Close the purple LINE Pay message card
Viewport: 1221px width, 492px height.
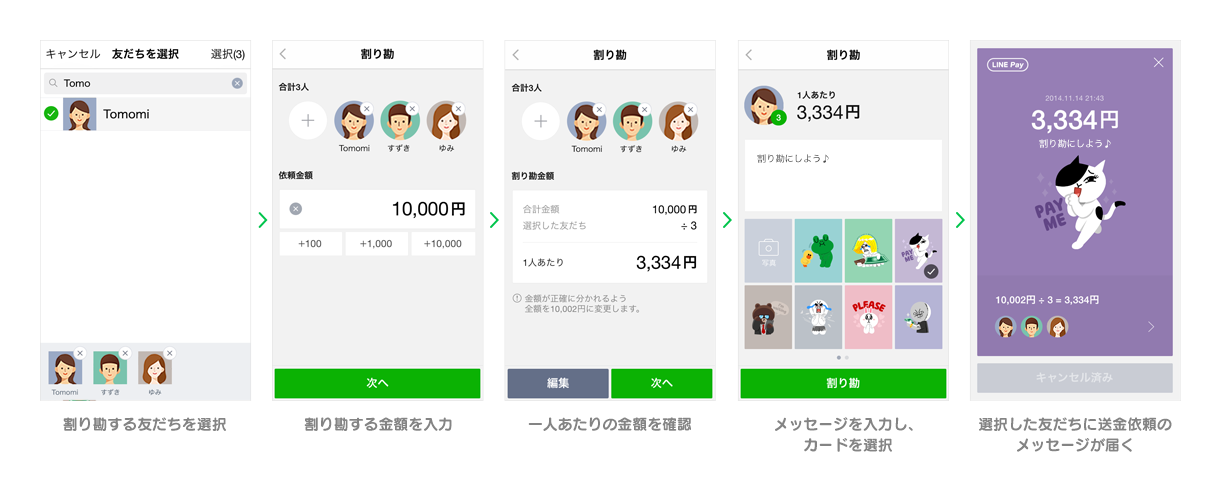[x=1158, y=63]
